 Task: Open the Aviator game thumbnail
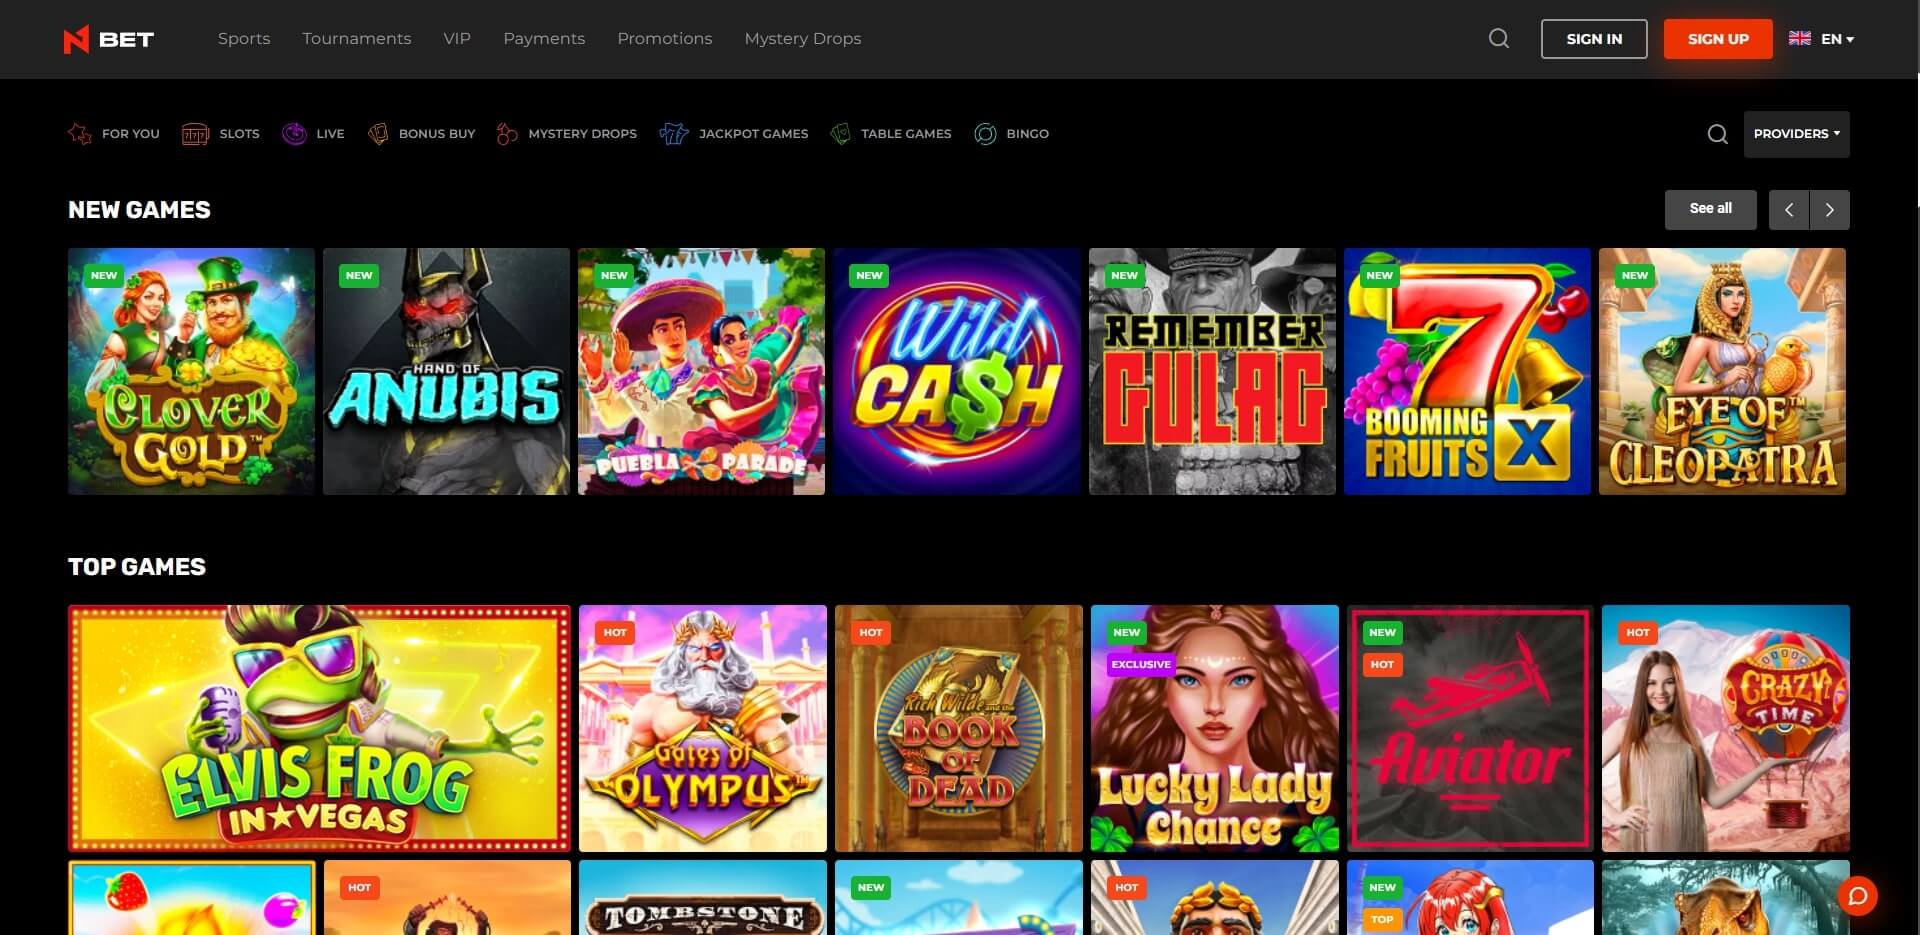(1469, 728)
